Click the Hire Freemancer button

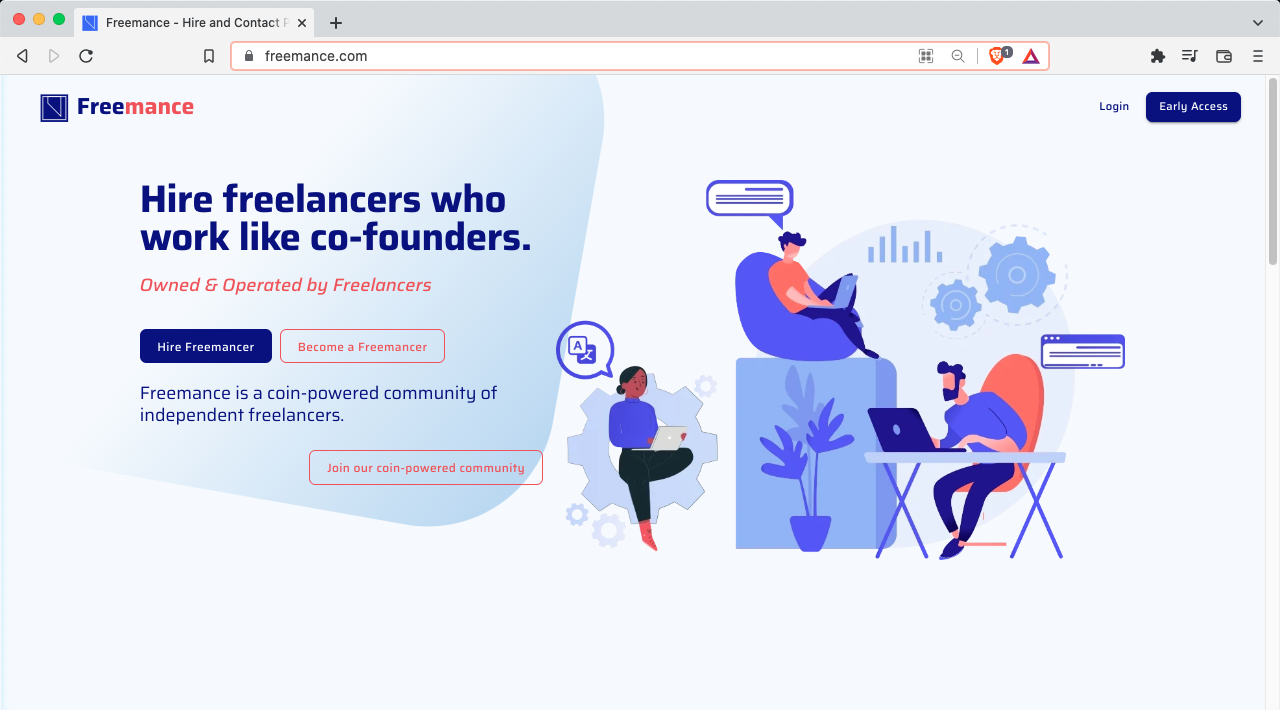pyautogui.click(x=206, y=346)
